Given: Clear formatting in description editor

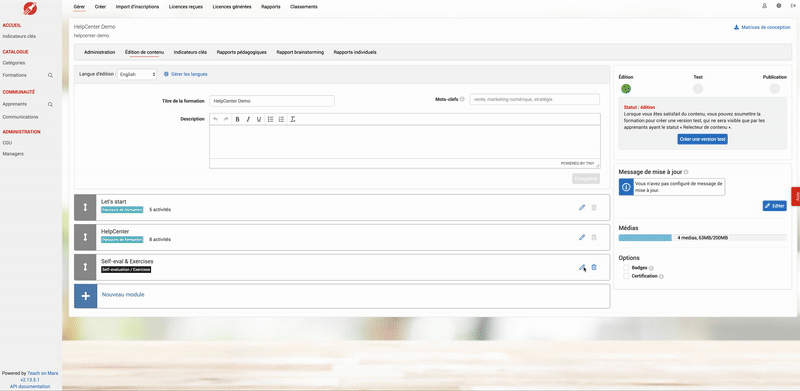Looking at the screenshot, I should pos(293,119).
